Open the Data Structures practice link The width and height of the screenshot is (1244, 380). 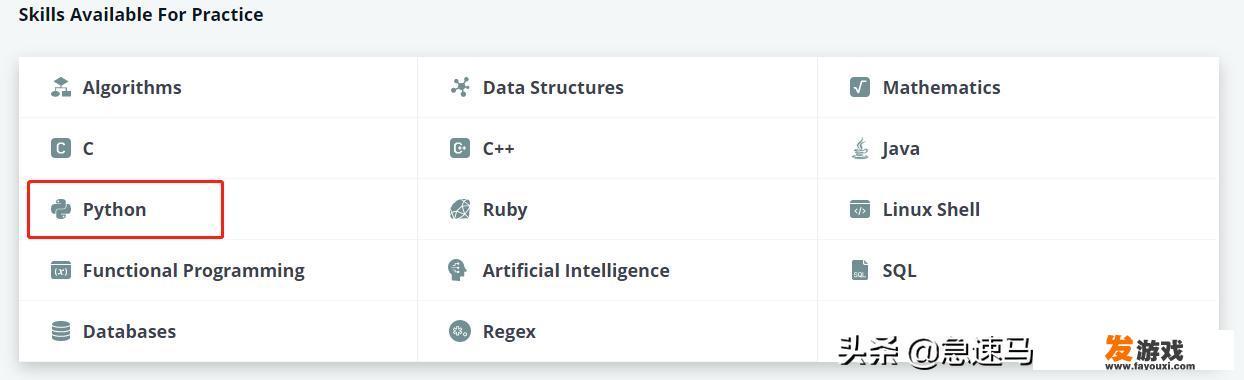(553, 87)
